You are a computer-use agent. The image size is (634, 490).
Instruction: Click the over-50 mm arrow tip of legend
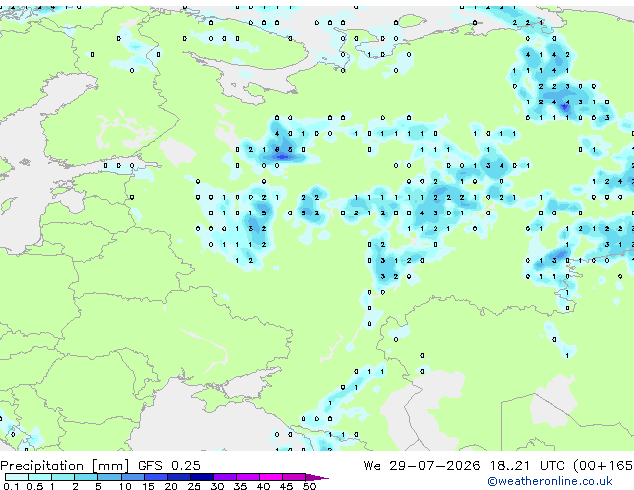[x=317, y=477]
